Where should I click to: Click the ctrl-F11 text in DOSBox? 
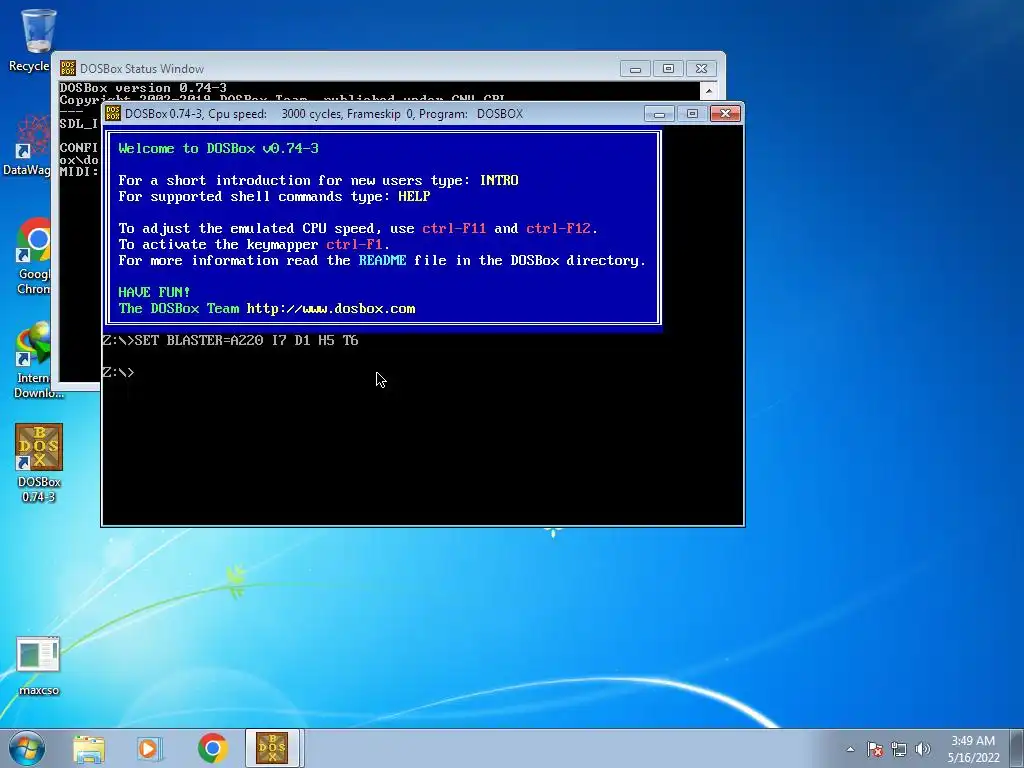coord(454,229)
